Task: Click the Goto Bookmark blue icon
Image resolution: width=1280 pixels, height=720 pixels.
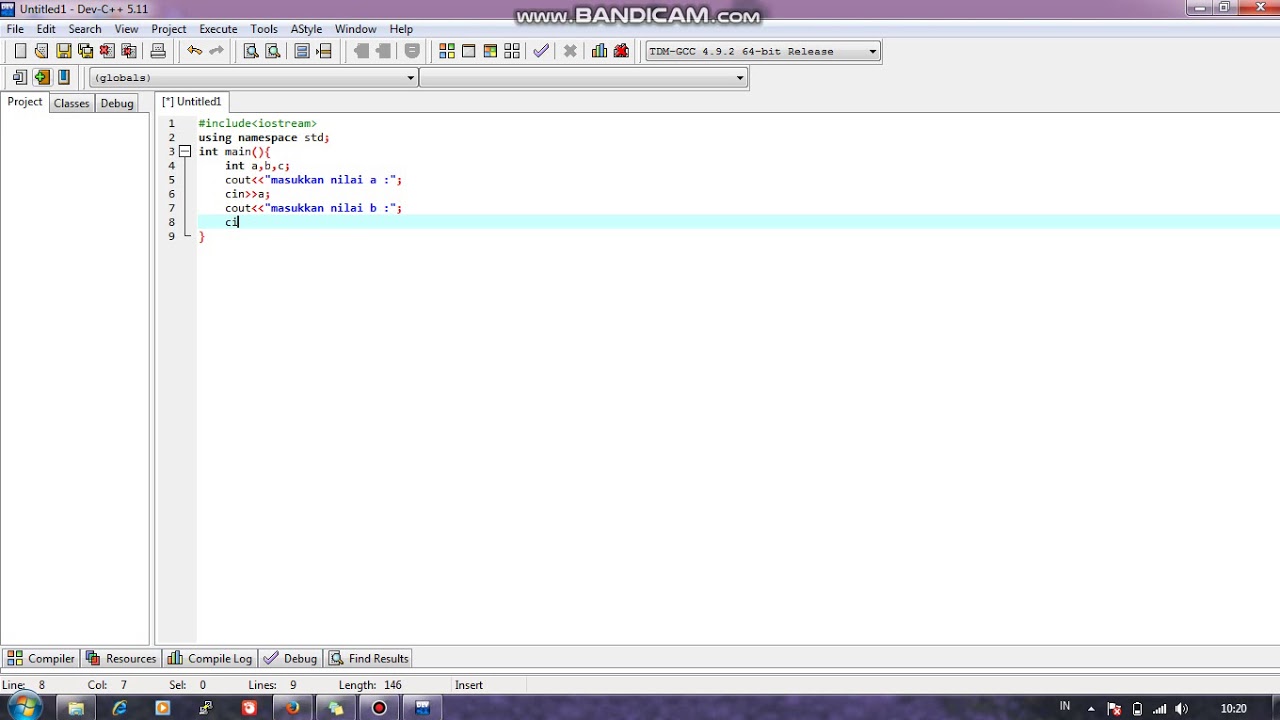Action: point(64,77)
